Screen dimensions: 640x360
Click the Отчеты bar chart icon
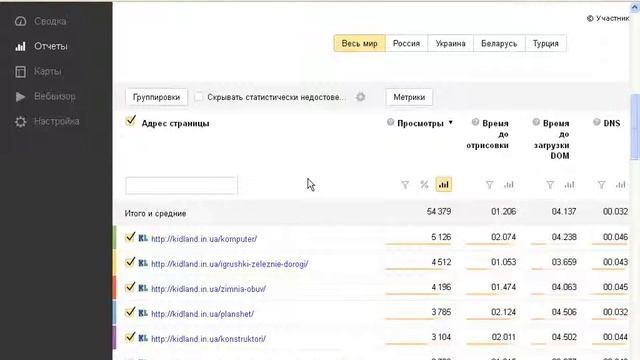pyautogui.click(x=20, y=47)
